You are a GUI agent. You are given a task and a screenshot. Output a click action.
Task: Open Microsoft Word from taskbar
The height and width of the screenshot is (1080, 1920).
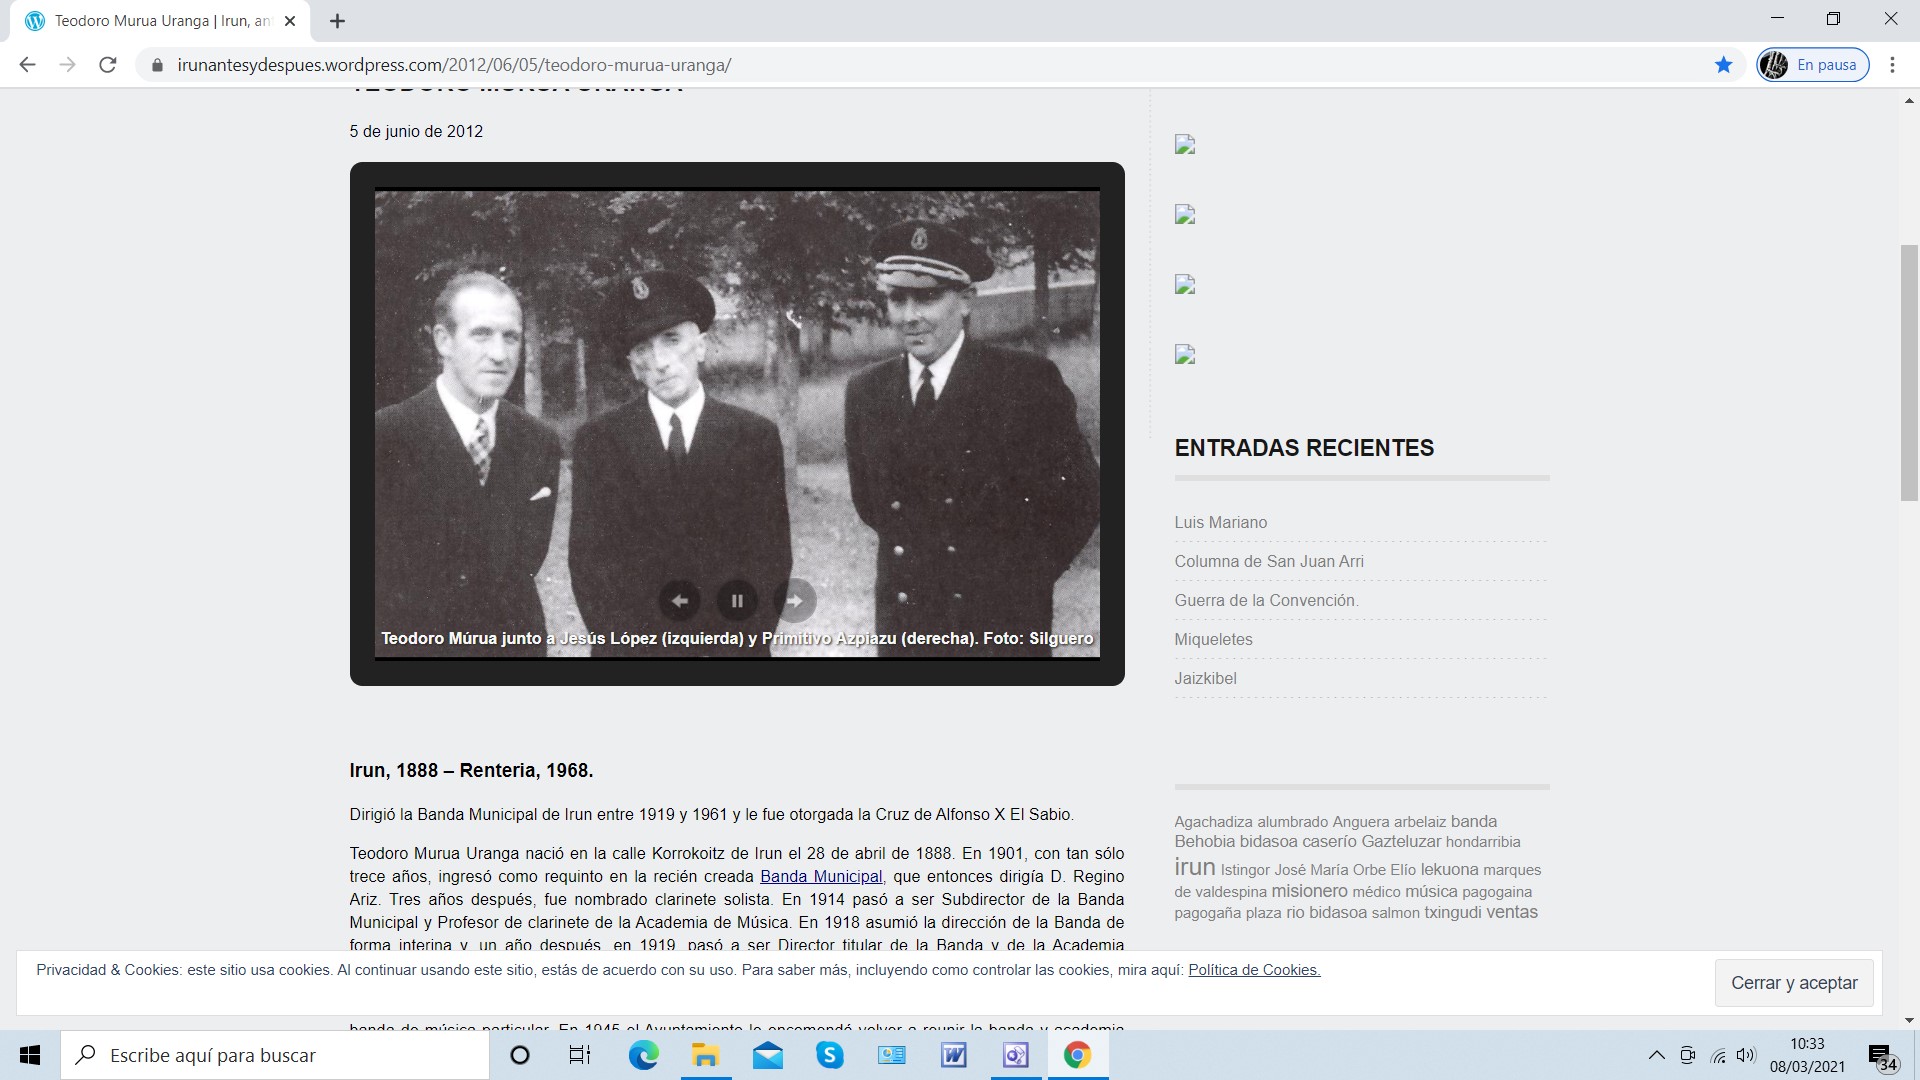(953, 1055)
